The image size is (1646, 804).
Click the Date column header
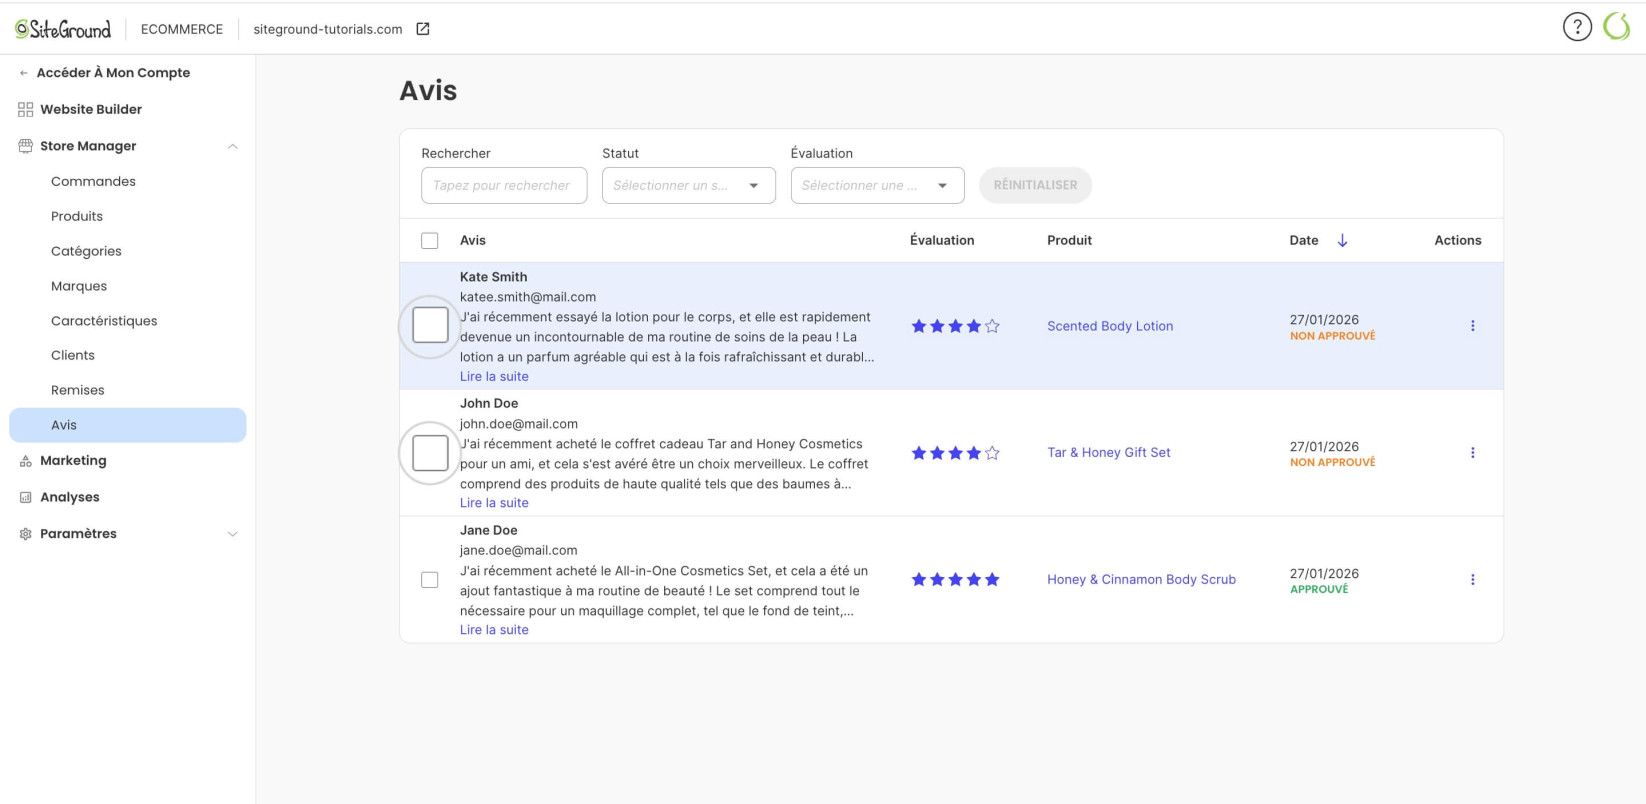[x=1304, y=240]
